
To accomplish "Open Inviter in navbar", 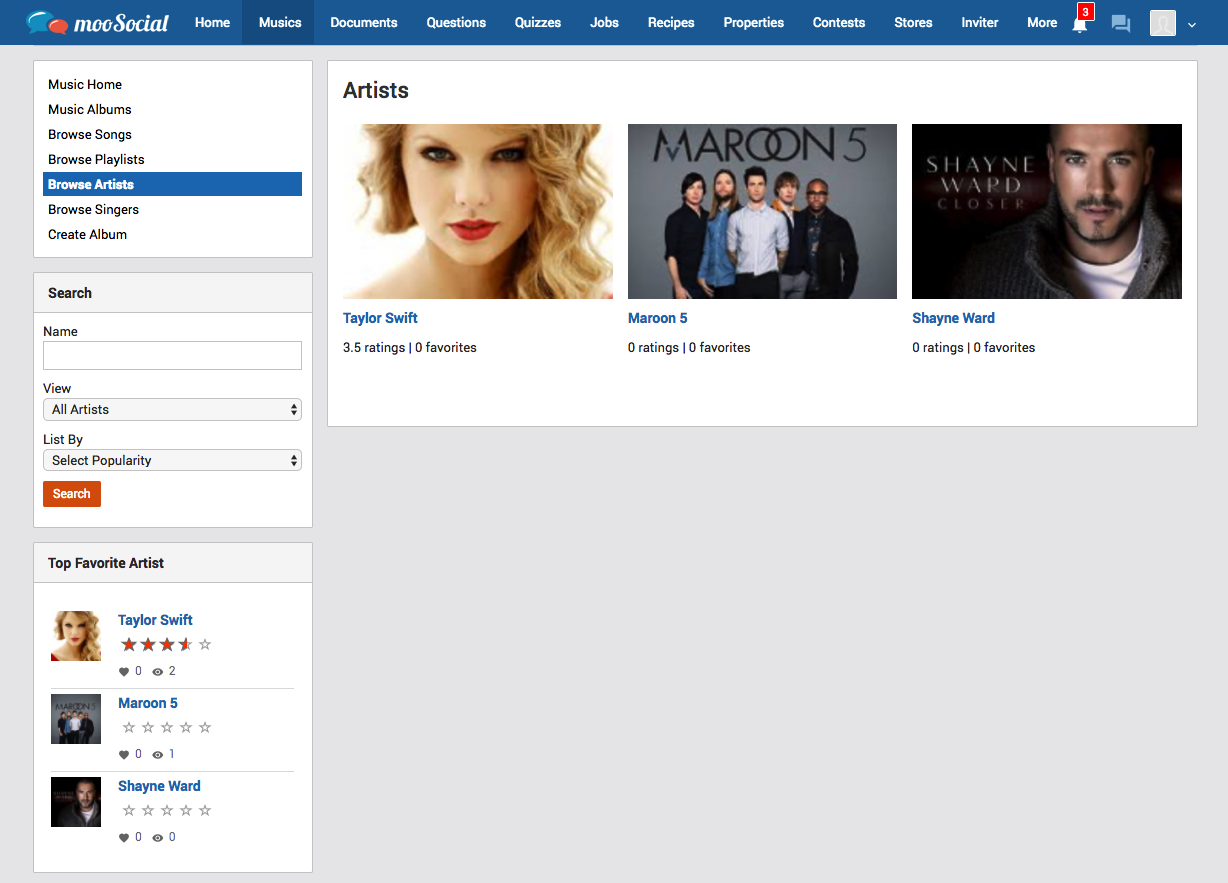I will (x=980, y=22).
